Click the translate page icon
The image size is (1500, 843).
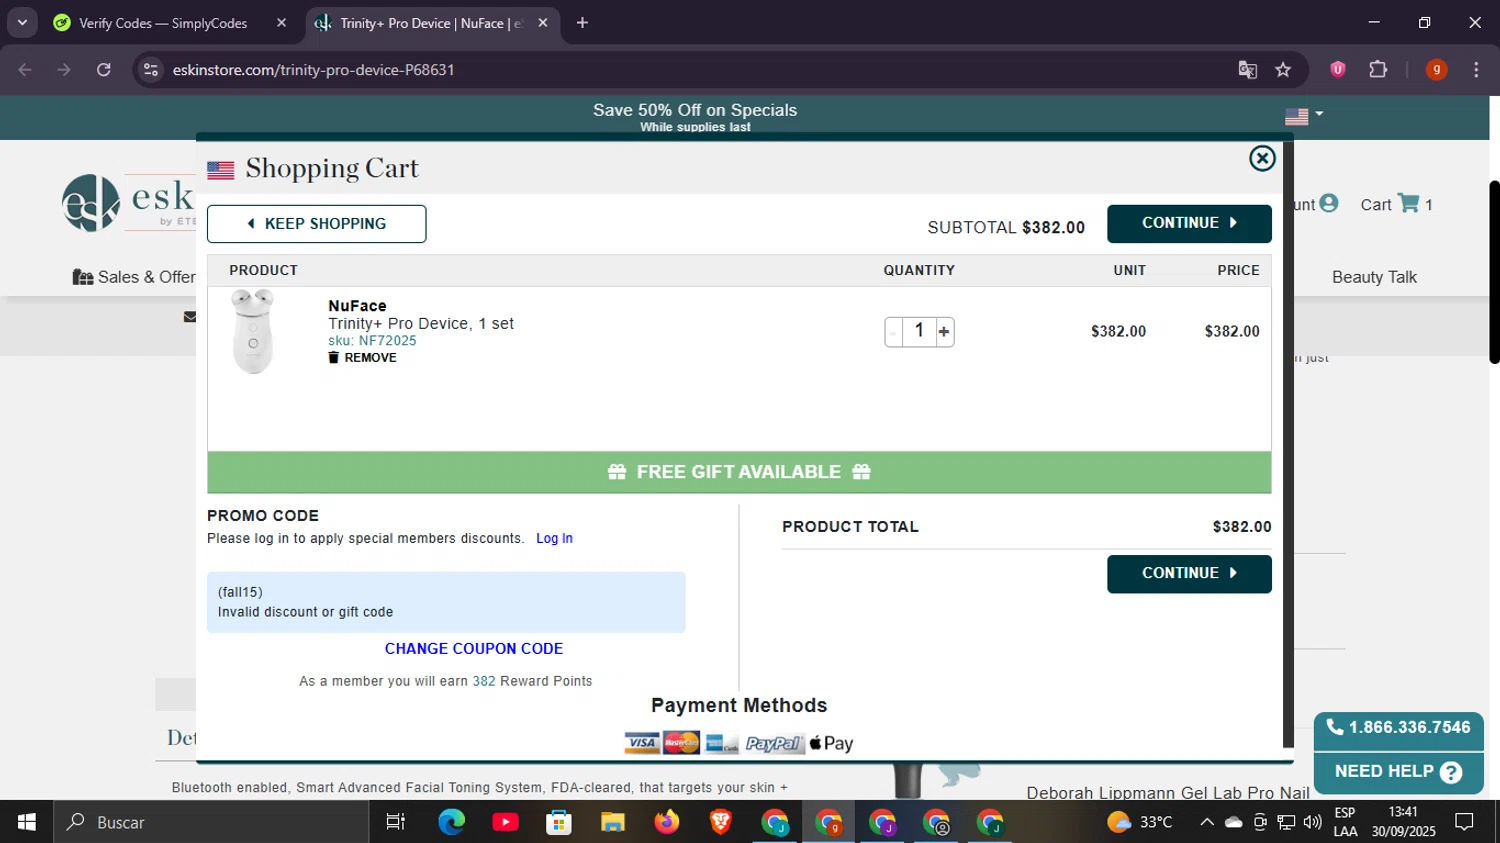1247,70
